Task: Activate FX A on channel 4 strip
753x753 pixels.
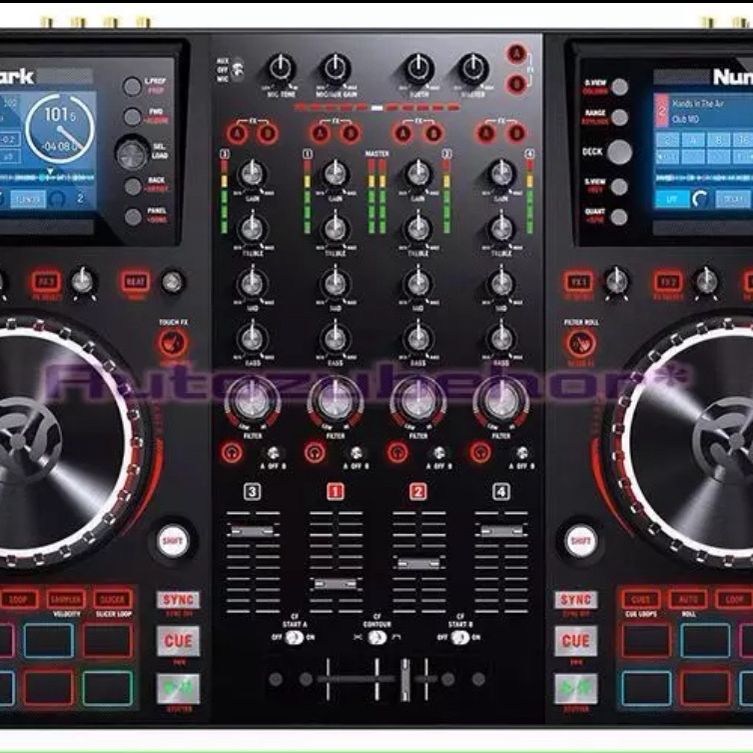Action: click(x=486, y=134)
